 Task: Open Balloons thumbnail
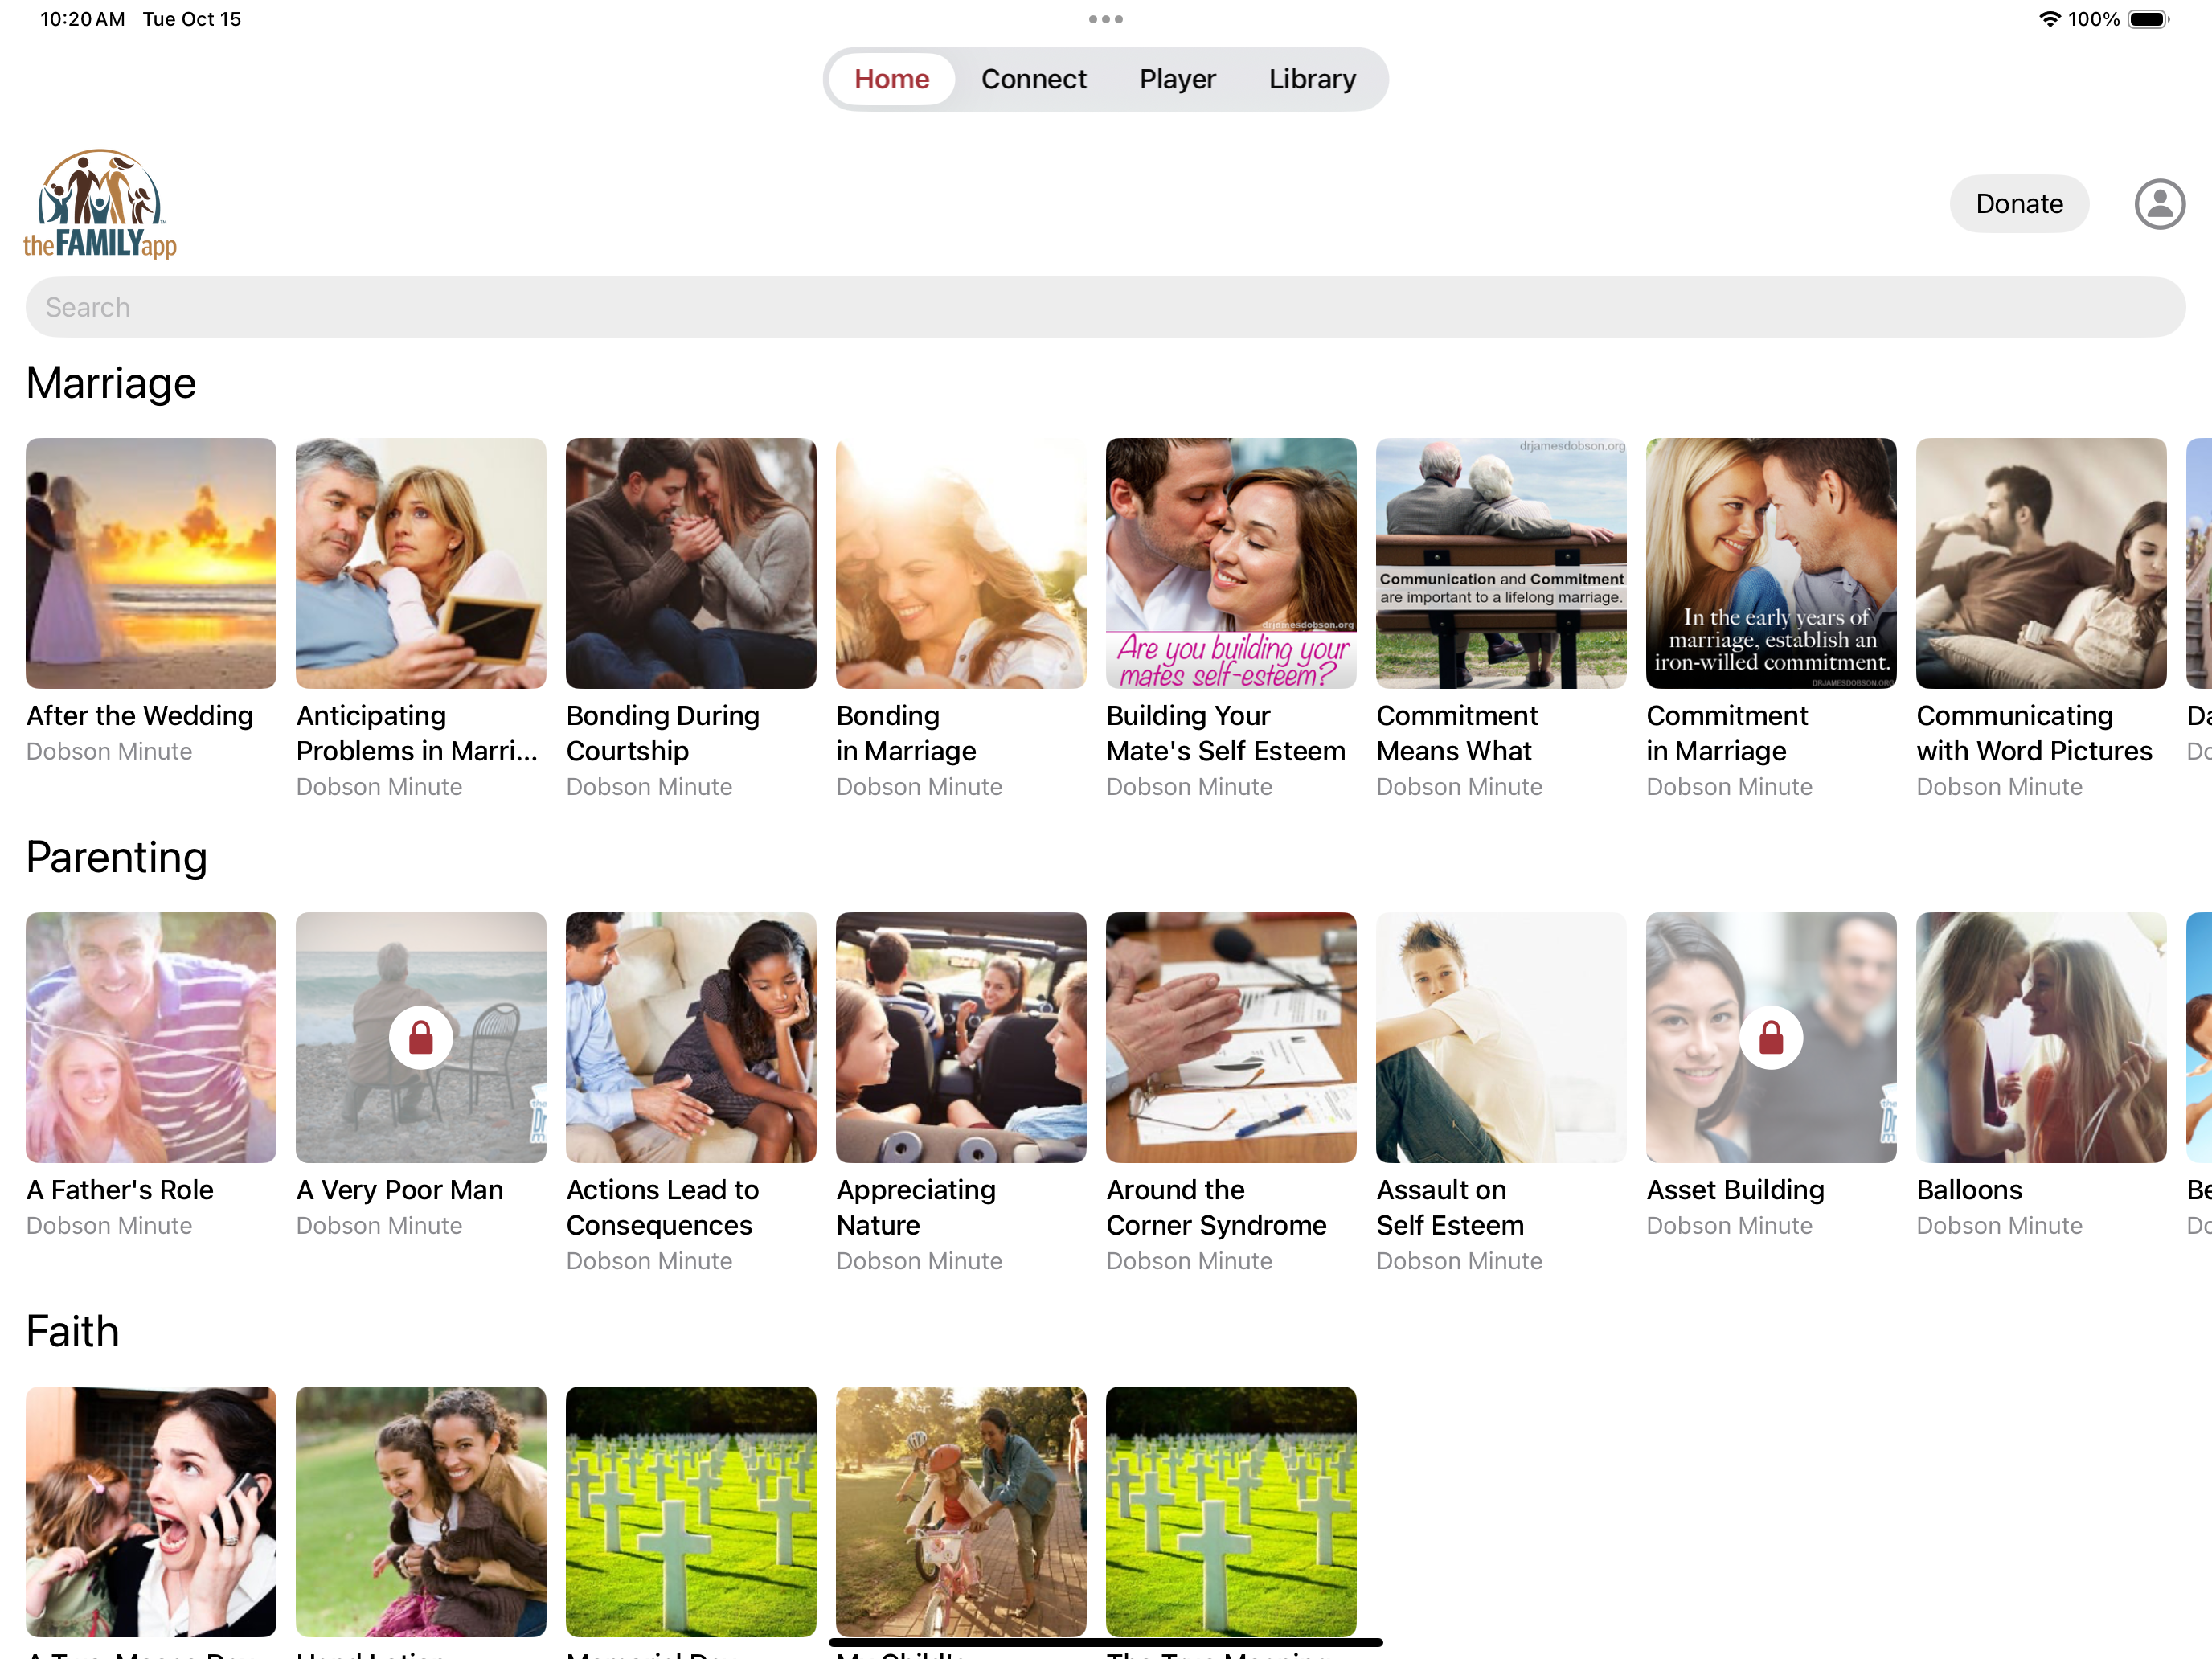tap(2041, 1037)
